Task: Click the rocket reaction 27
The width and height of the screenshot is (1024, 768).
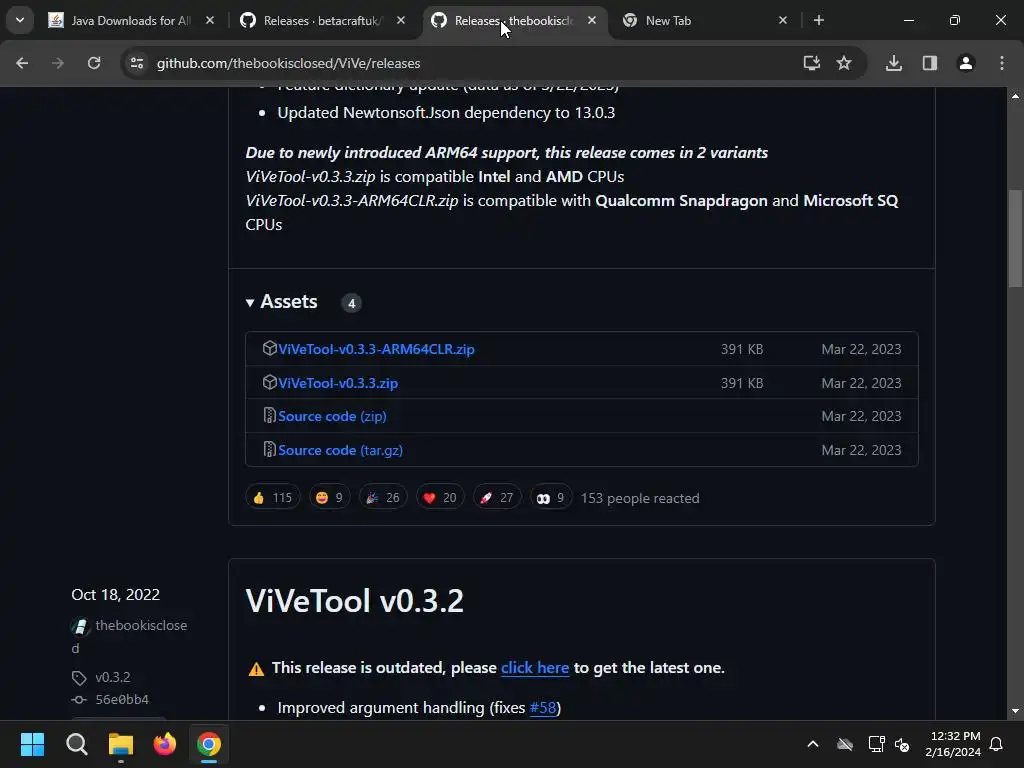Action: pyautogui.click(x=497, y=498)
